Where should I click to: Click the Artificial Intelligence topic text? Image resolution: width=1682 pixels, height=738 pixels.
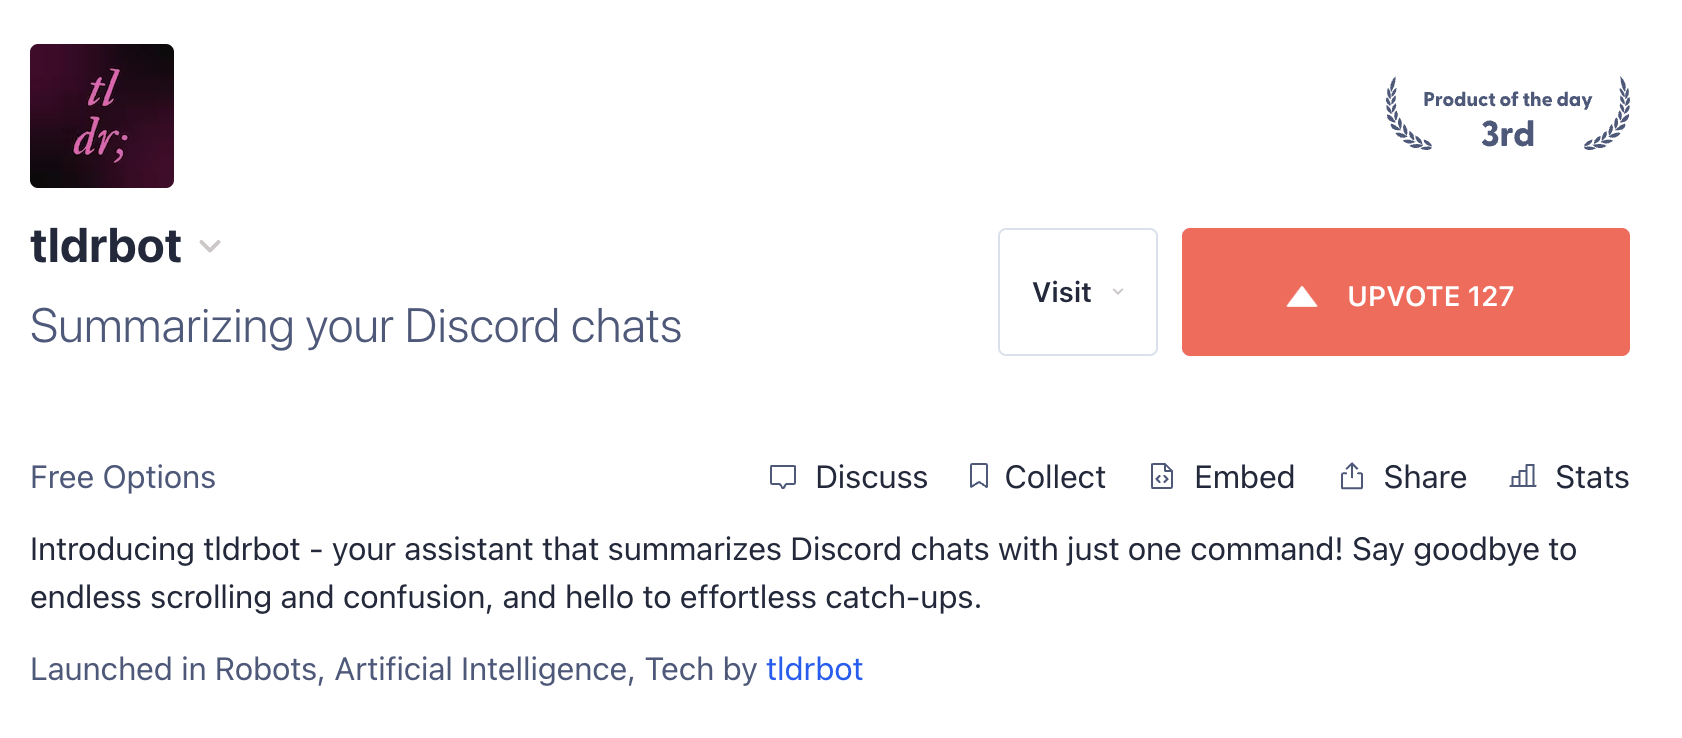tap(481, 669)
